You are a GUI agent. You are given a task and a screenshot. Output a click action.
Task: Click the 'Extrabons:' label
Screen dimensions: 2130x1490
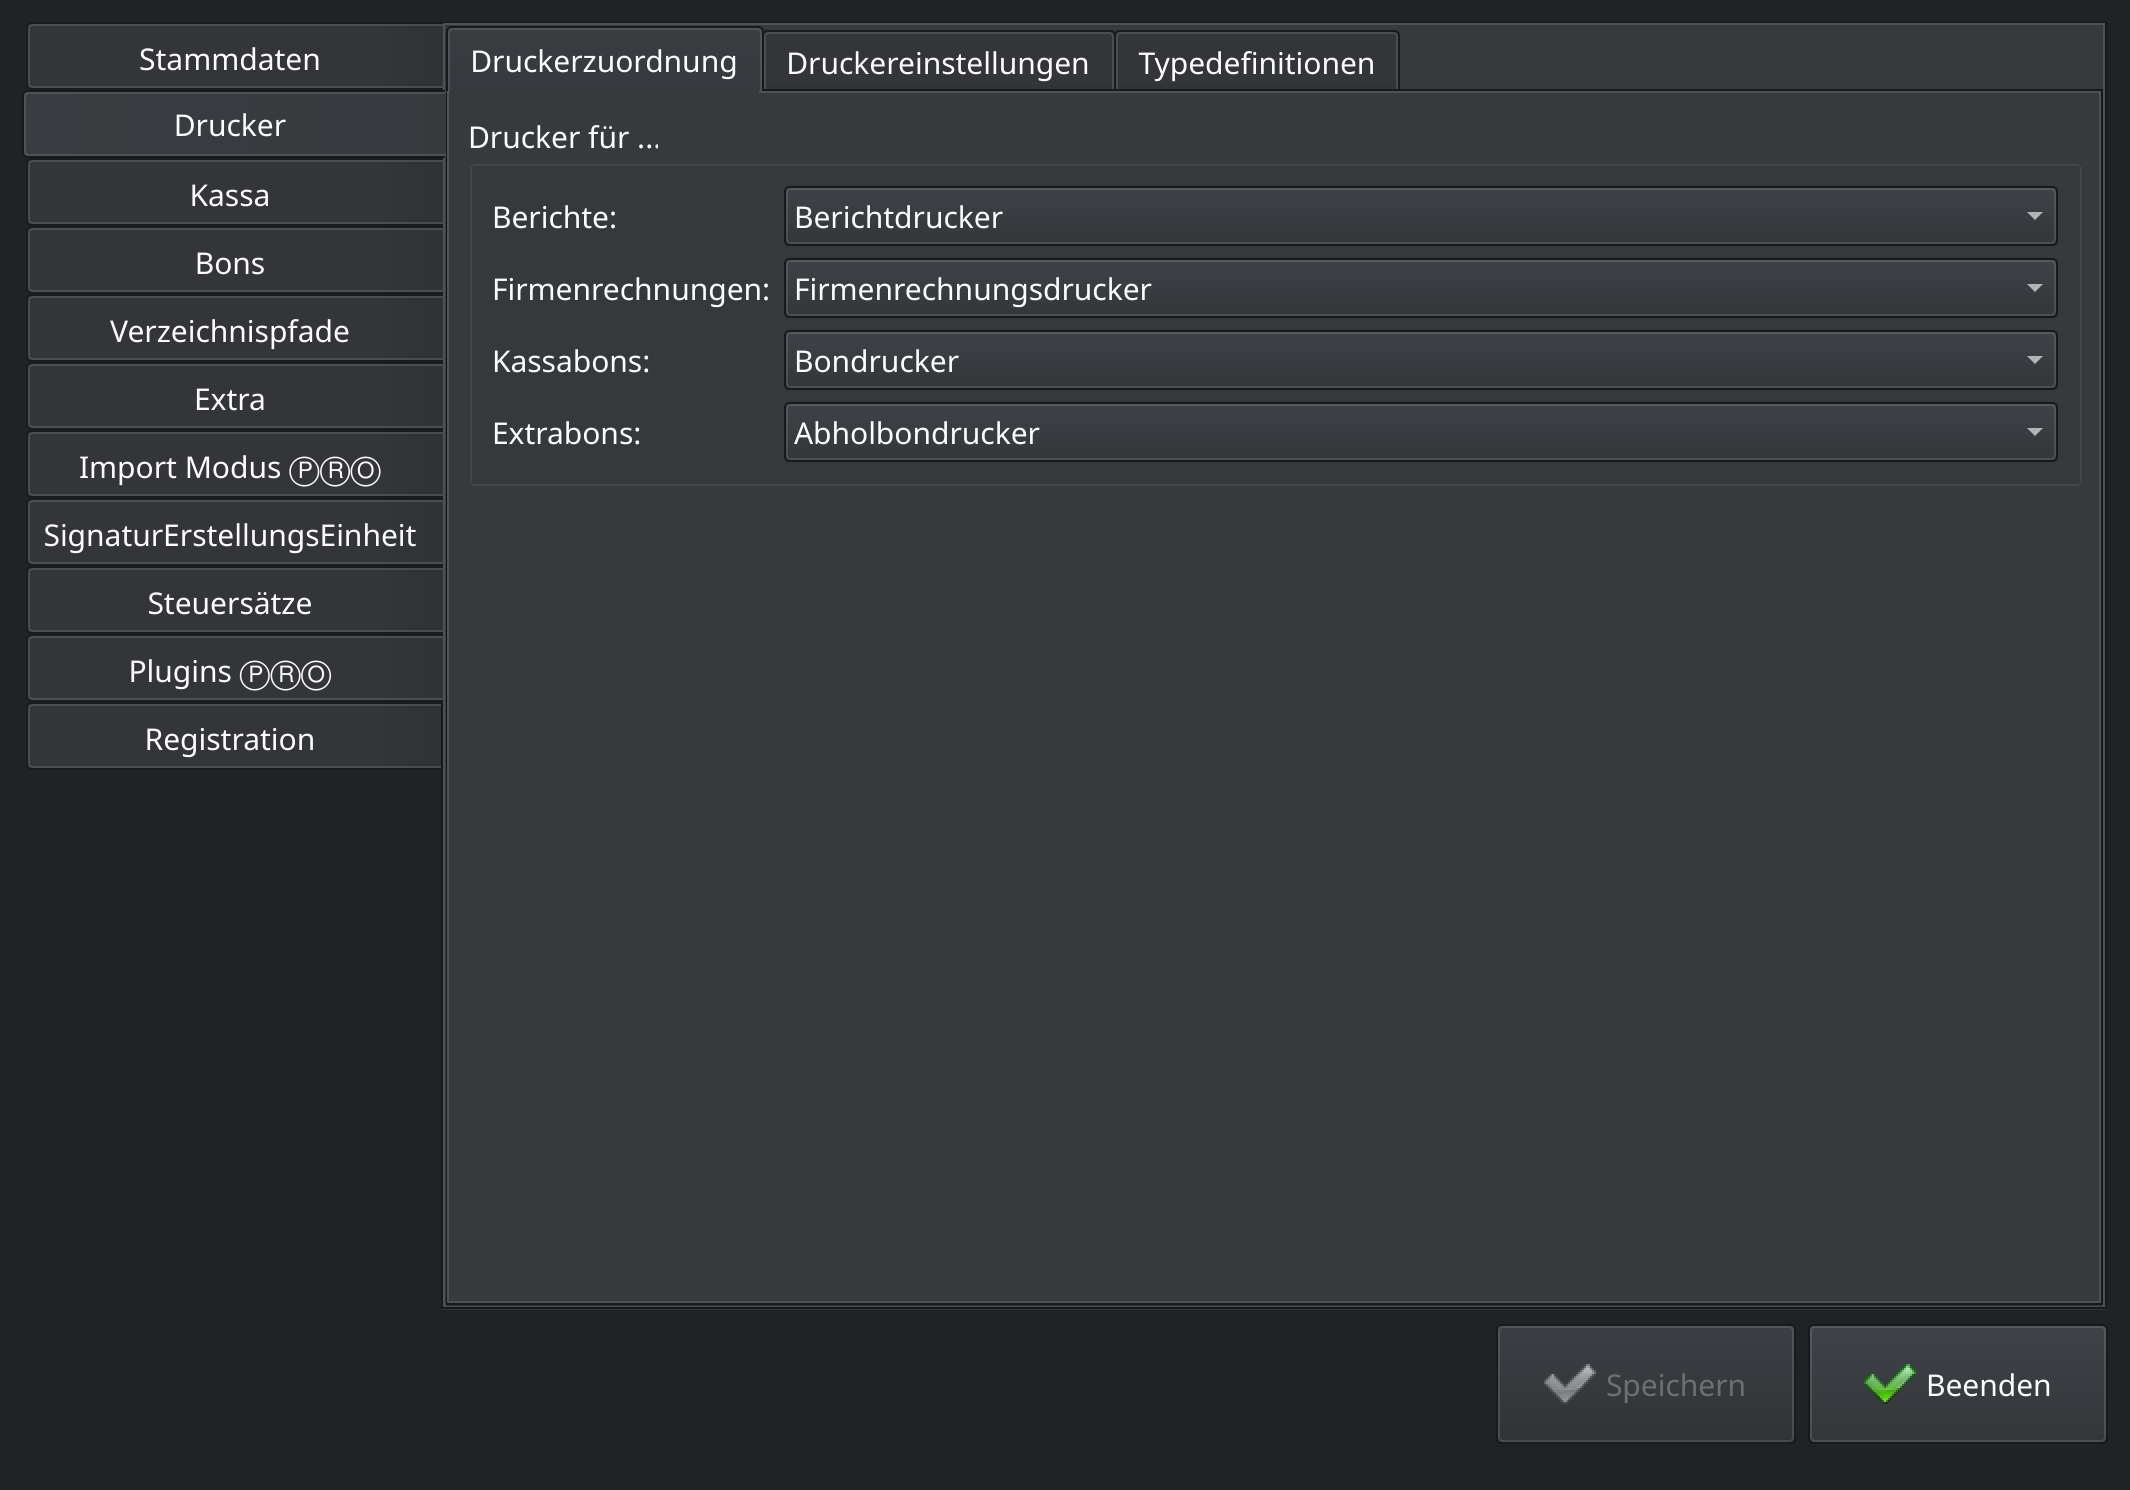566,433
